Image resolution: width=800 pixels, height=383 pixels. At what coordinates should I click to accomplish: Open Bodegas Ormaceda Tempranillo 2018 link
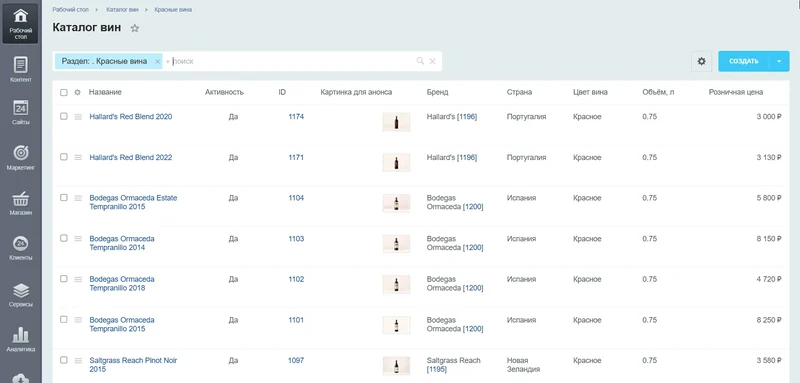pos(122,284)
